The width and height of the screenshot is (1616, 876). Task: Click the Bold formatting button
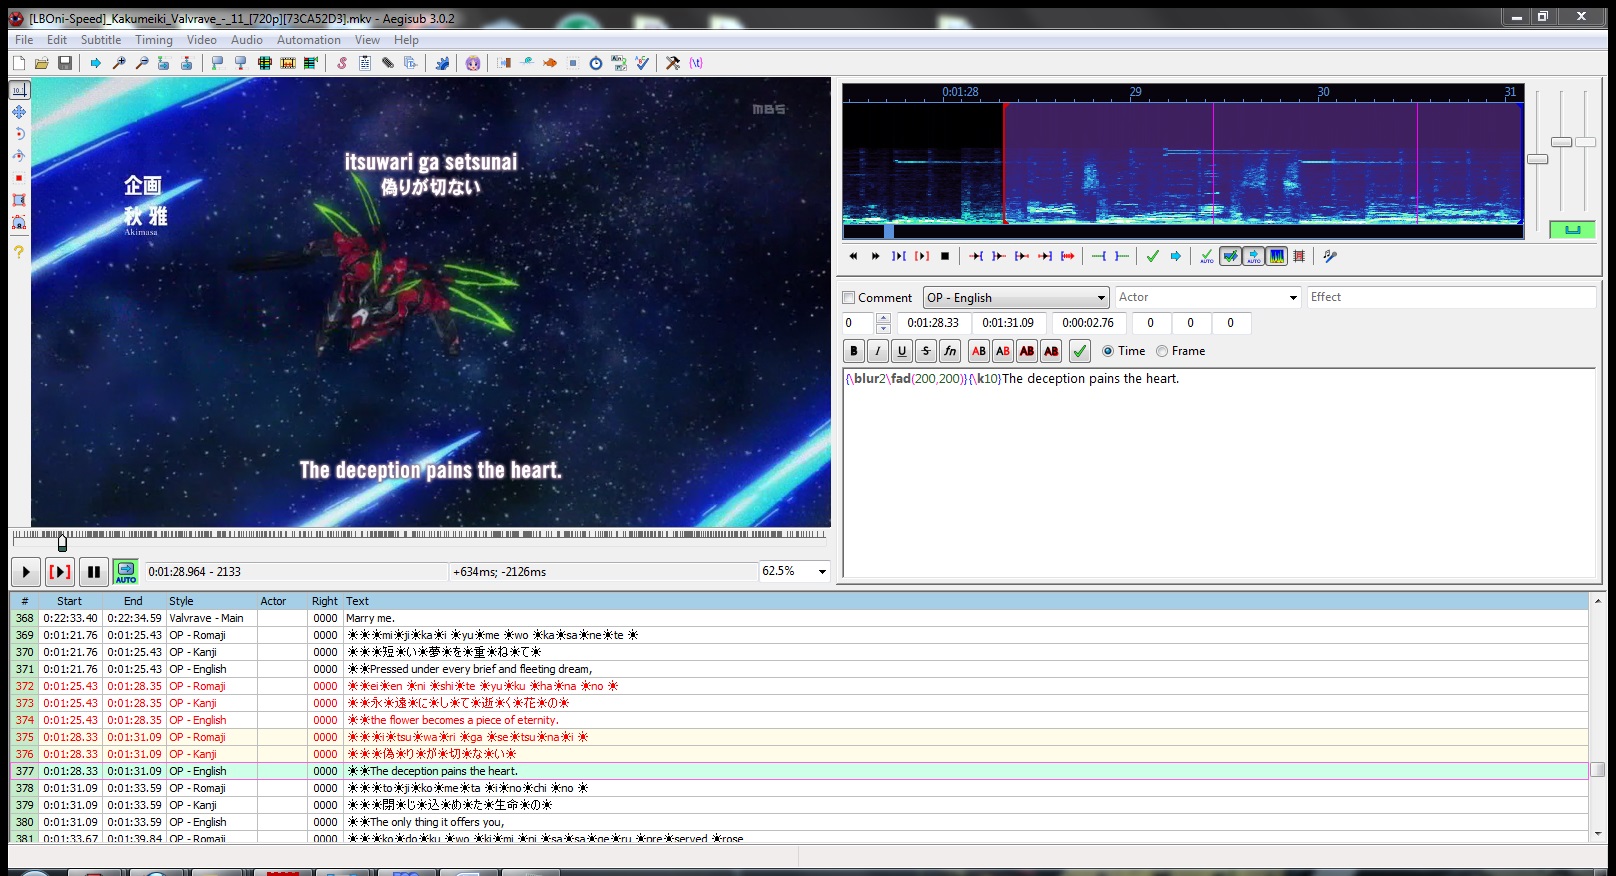click(854, 351)
